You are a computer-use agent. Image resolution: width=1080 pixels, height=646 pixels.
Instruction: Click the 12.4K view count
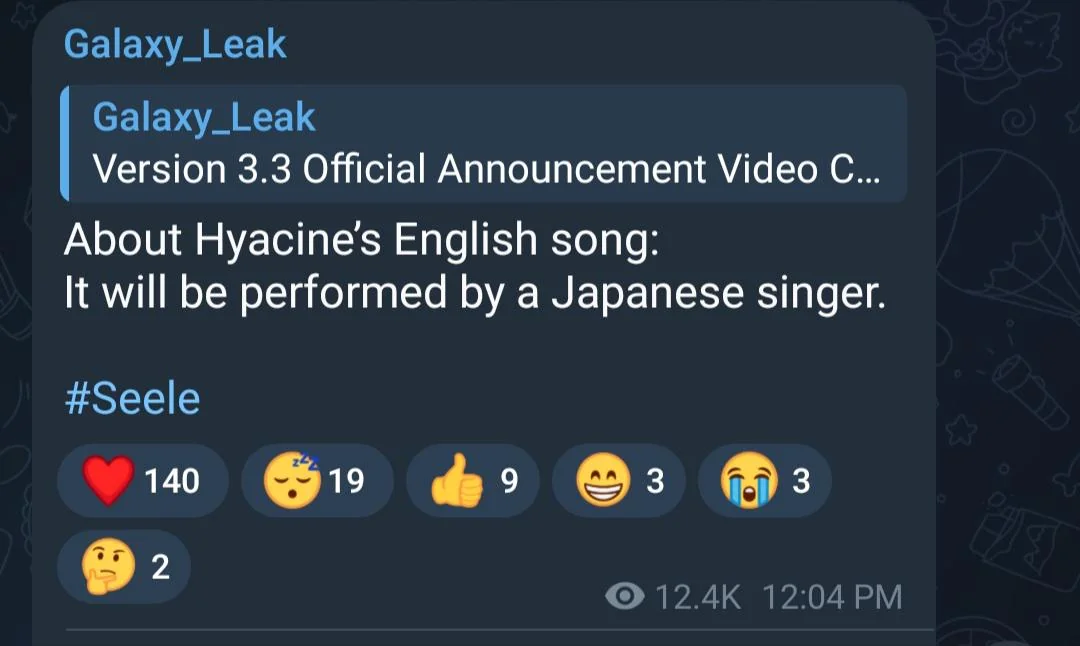698,596
